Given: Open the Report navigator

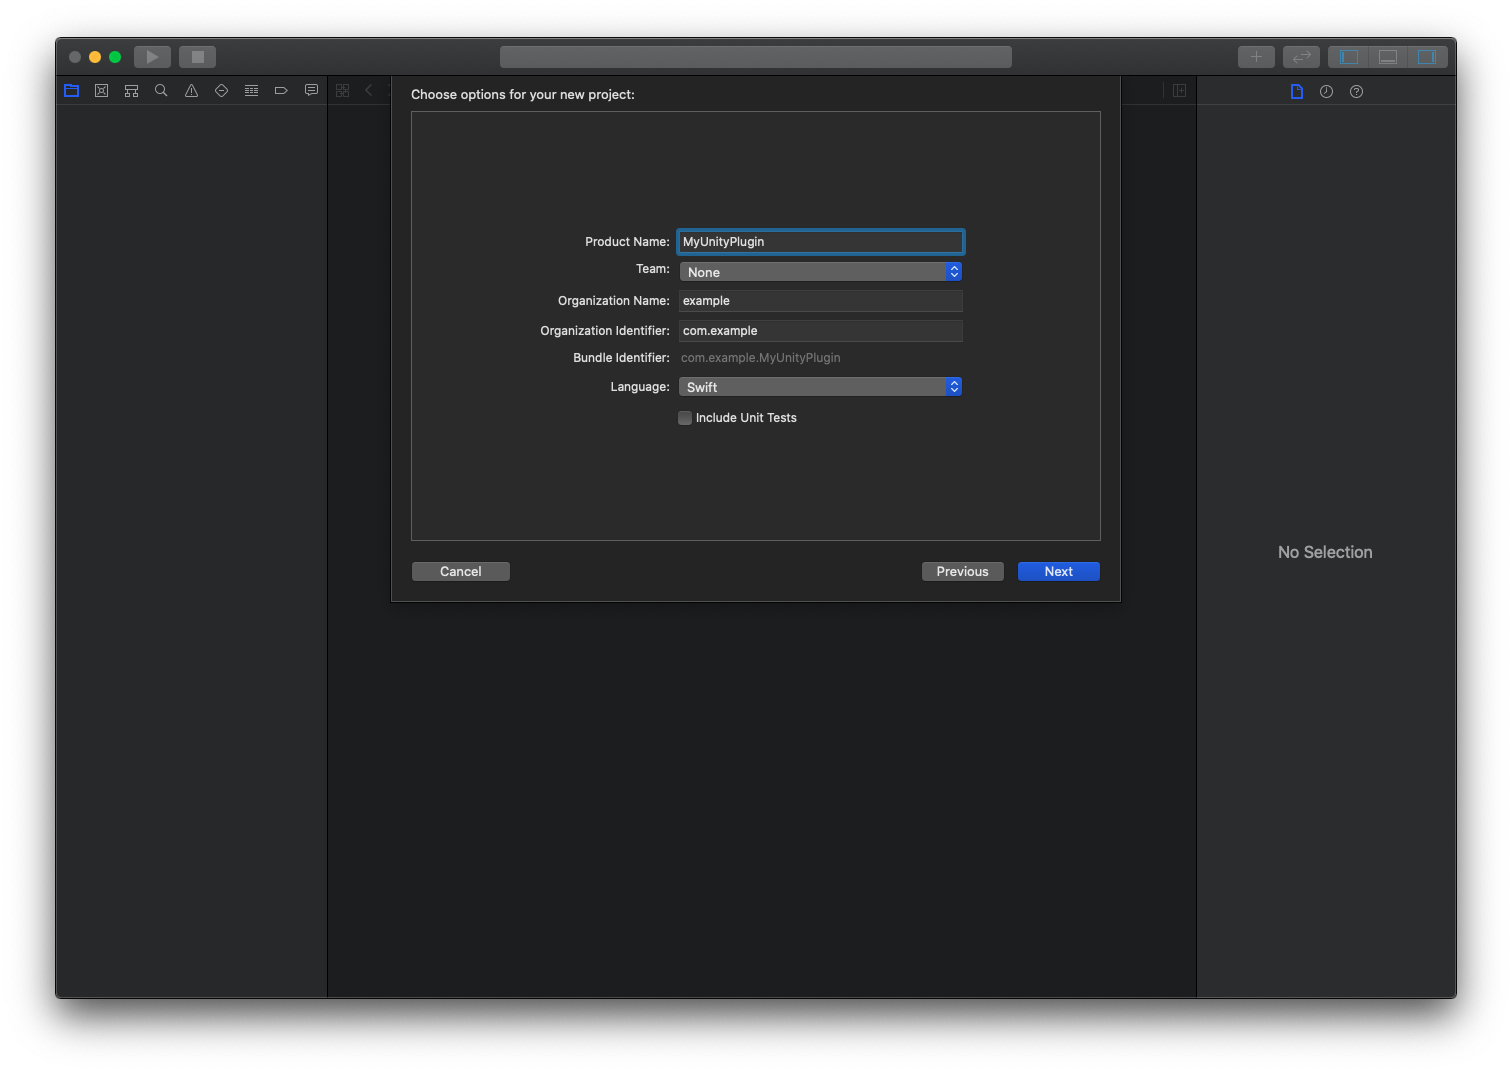Looking at the screenshot, I should pos(311,91).
